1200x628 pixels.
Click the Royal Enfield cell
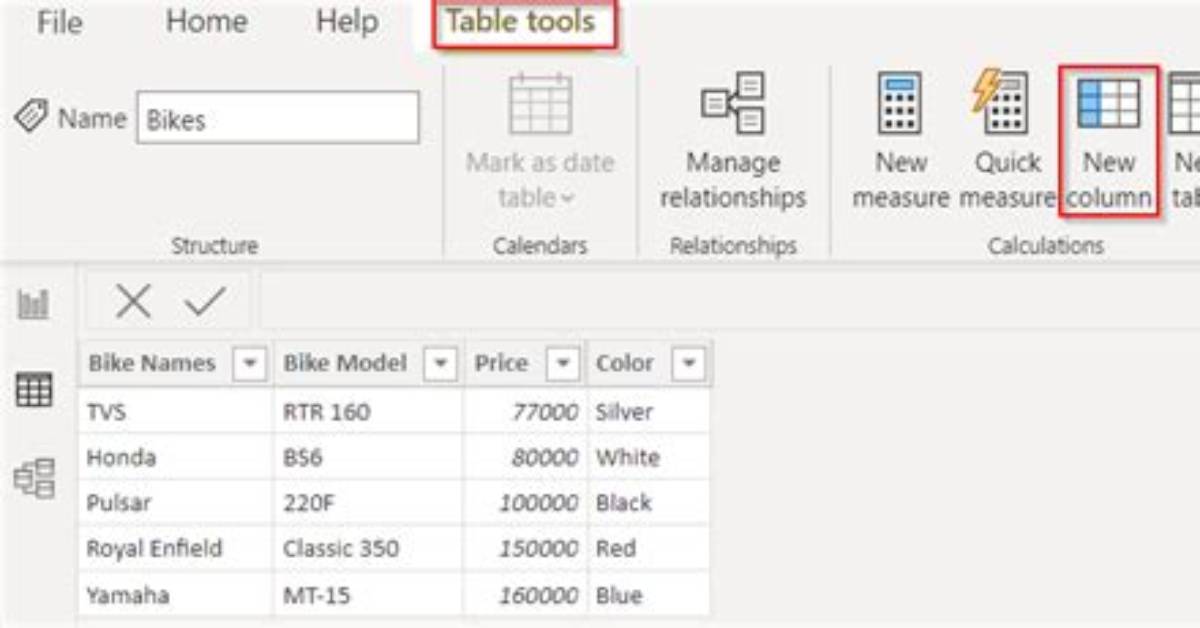tap(175, 549)
